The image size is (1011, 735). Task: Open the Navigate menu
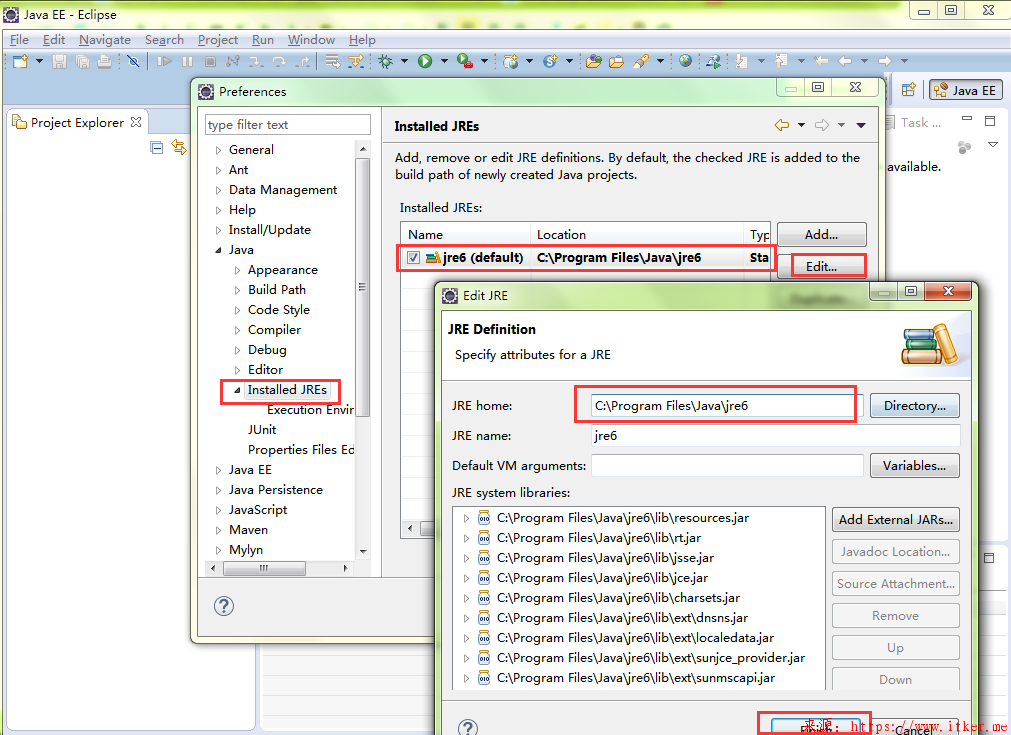[x=105, y=40]
